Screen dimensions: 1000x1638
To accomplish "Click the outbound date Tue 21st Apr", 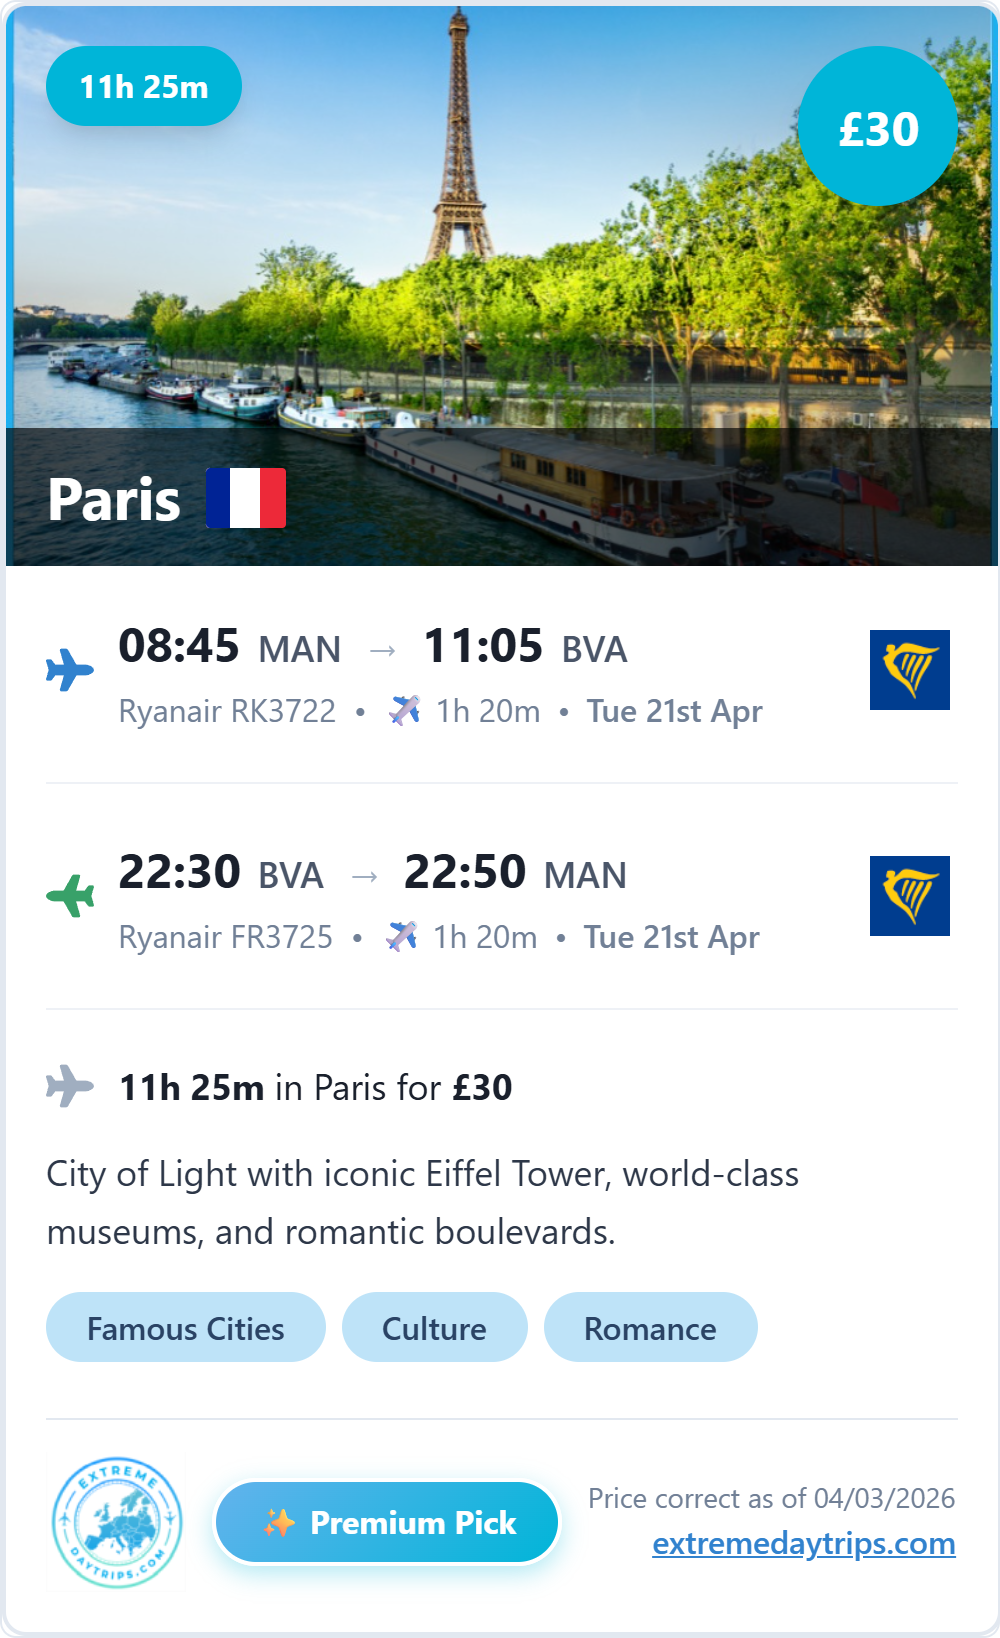I will (674, 711).
